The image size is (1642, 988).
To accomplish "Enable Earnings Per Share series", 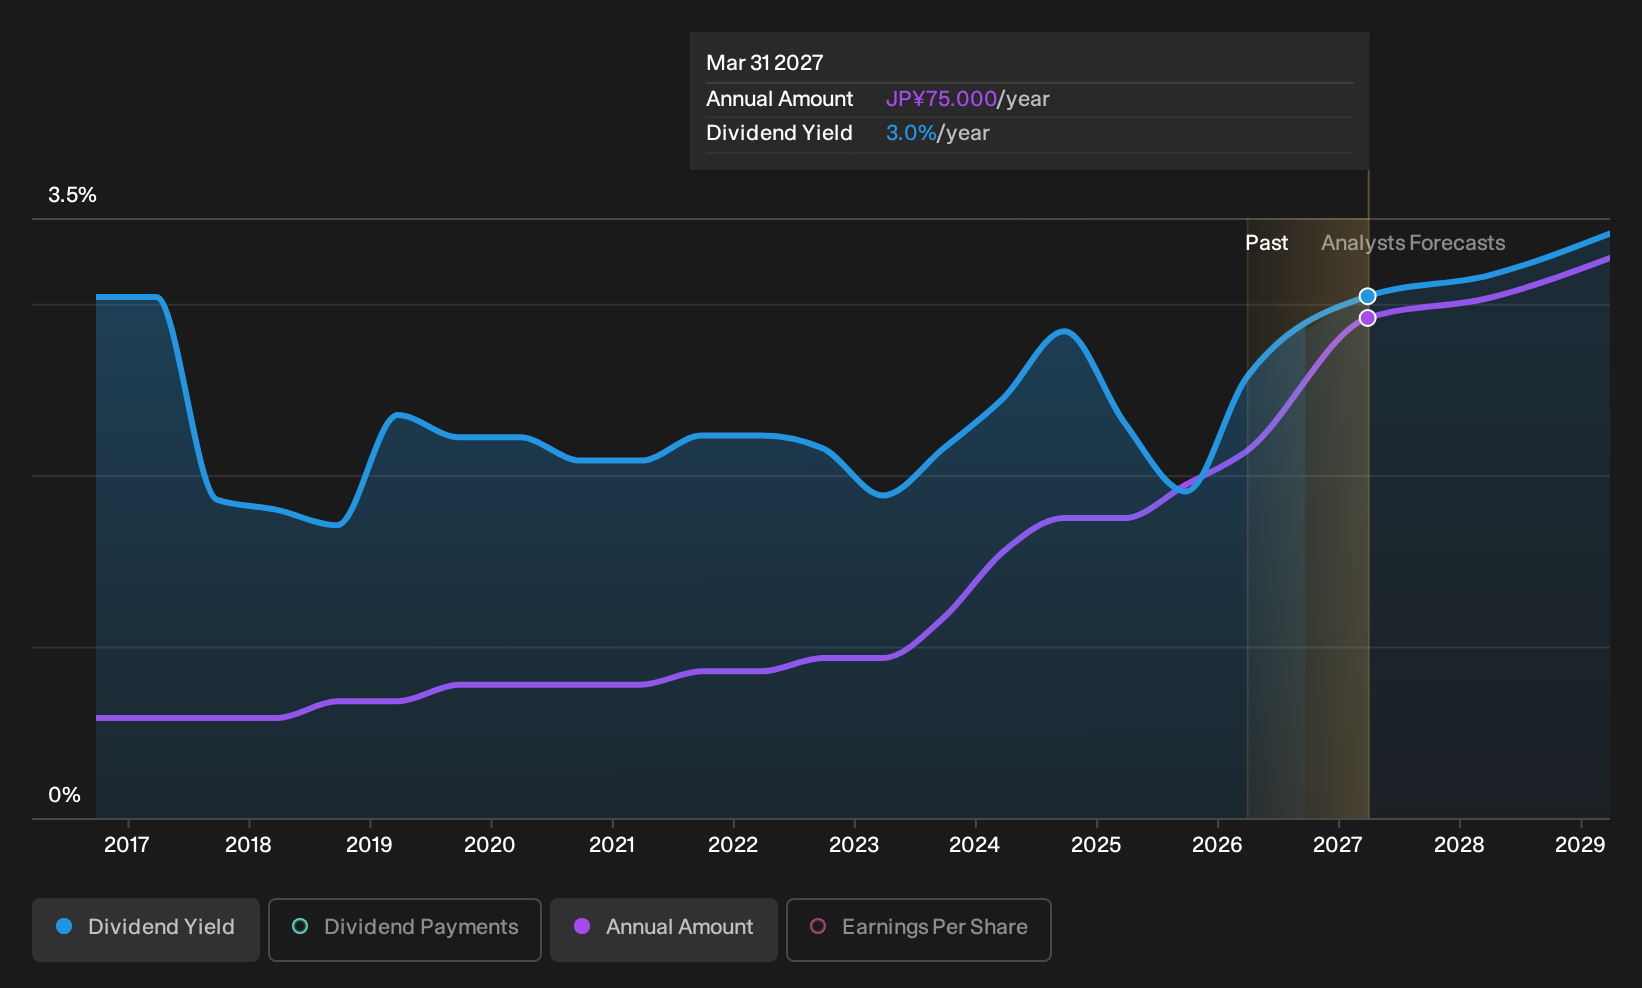I will [x=919, y=930].
